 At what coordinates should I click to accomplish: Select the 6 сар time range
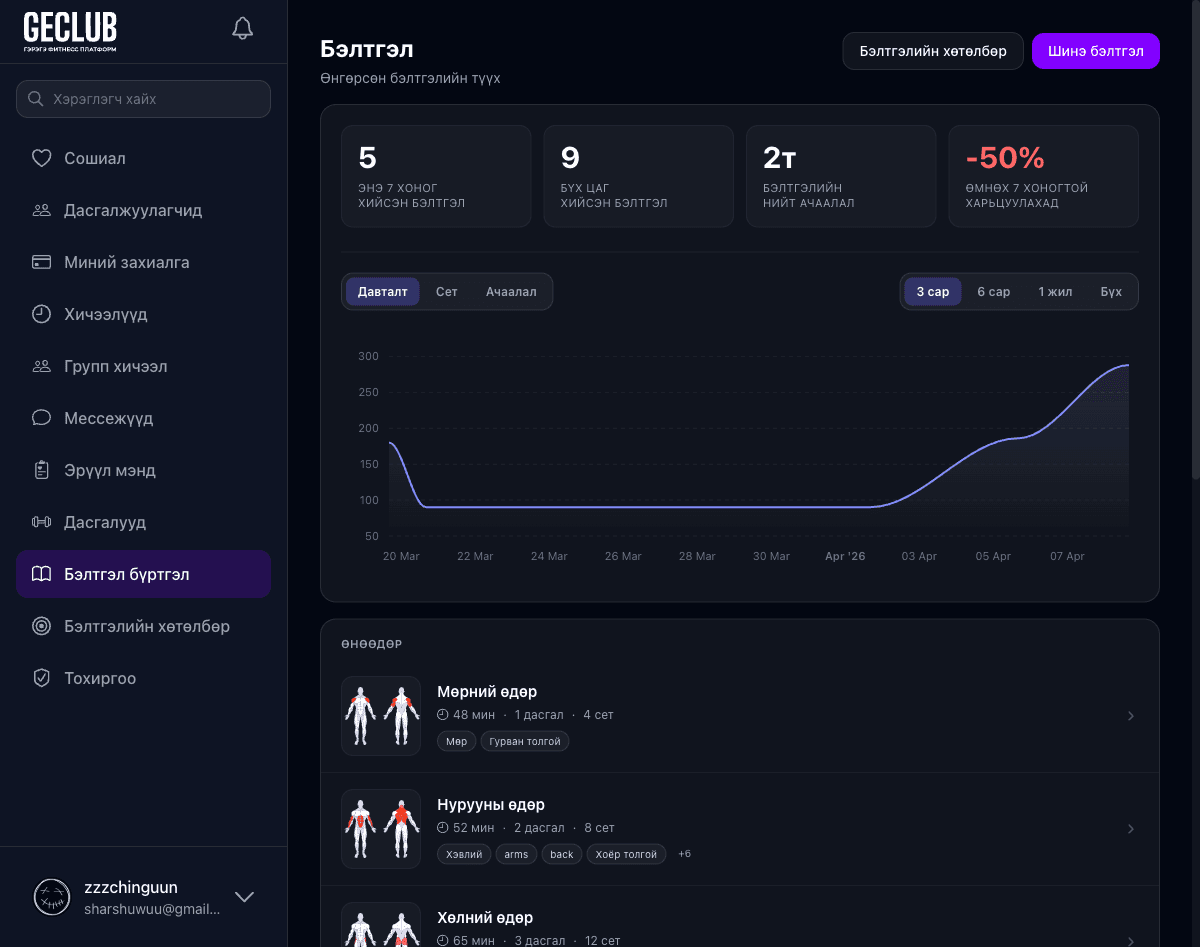993,292
